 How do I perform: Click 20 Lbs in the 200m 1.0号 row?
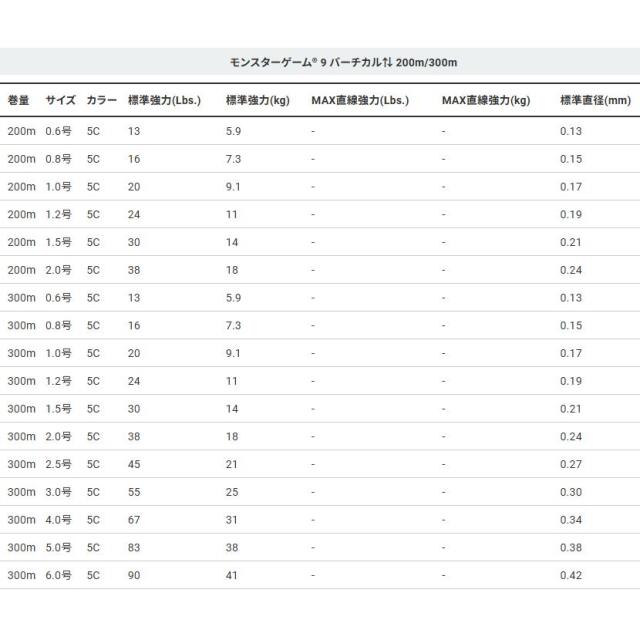coord(134,187)
